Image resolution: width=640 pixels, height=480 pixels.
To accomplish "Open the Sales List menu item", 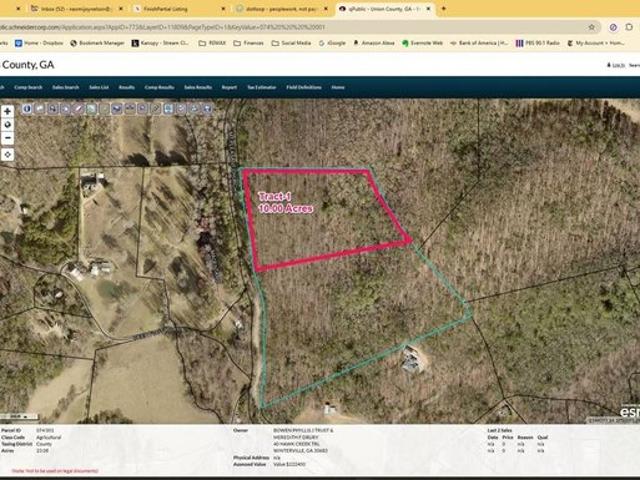I will pyautogui.click(x=99, y=87).
